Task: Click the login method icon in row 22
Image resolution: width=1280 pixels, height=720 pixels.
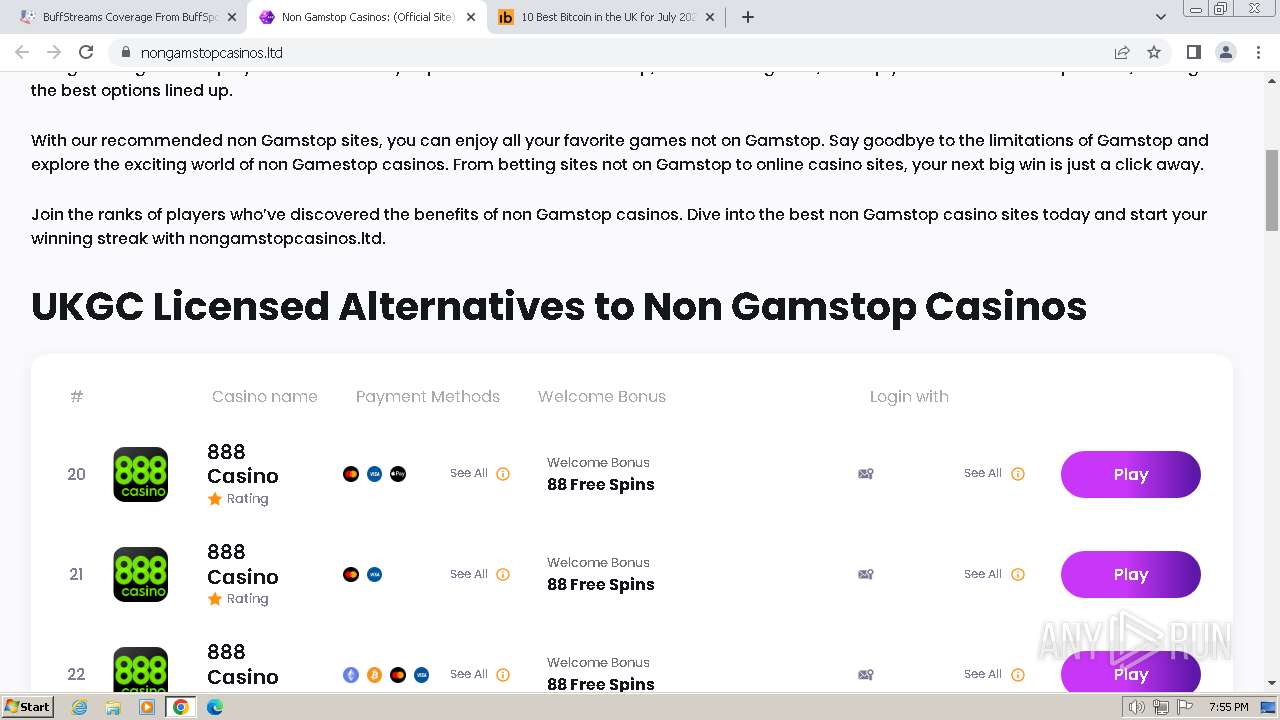Action: click(x=866, y=675)
